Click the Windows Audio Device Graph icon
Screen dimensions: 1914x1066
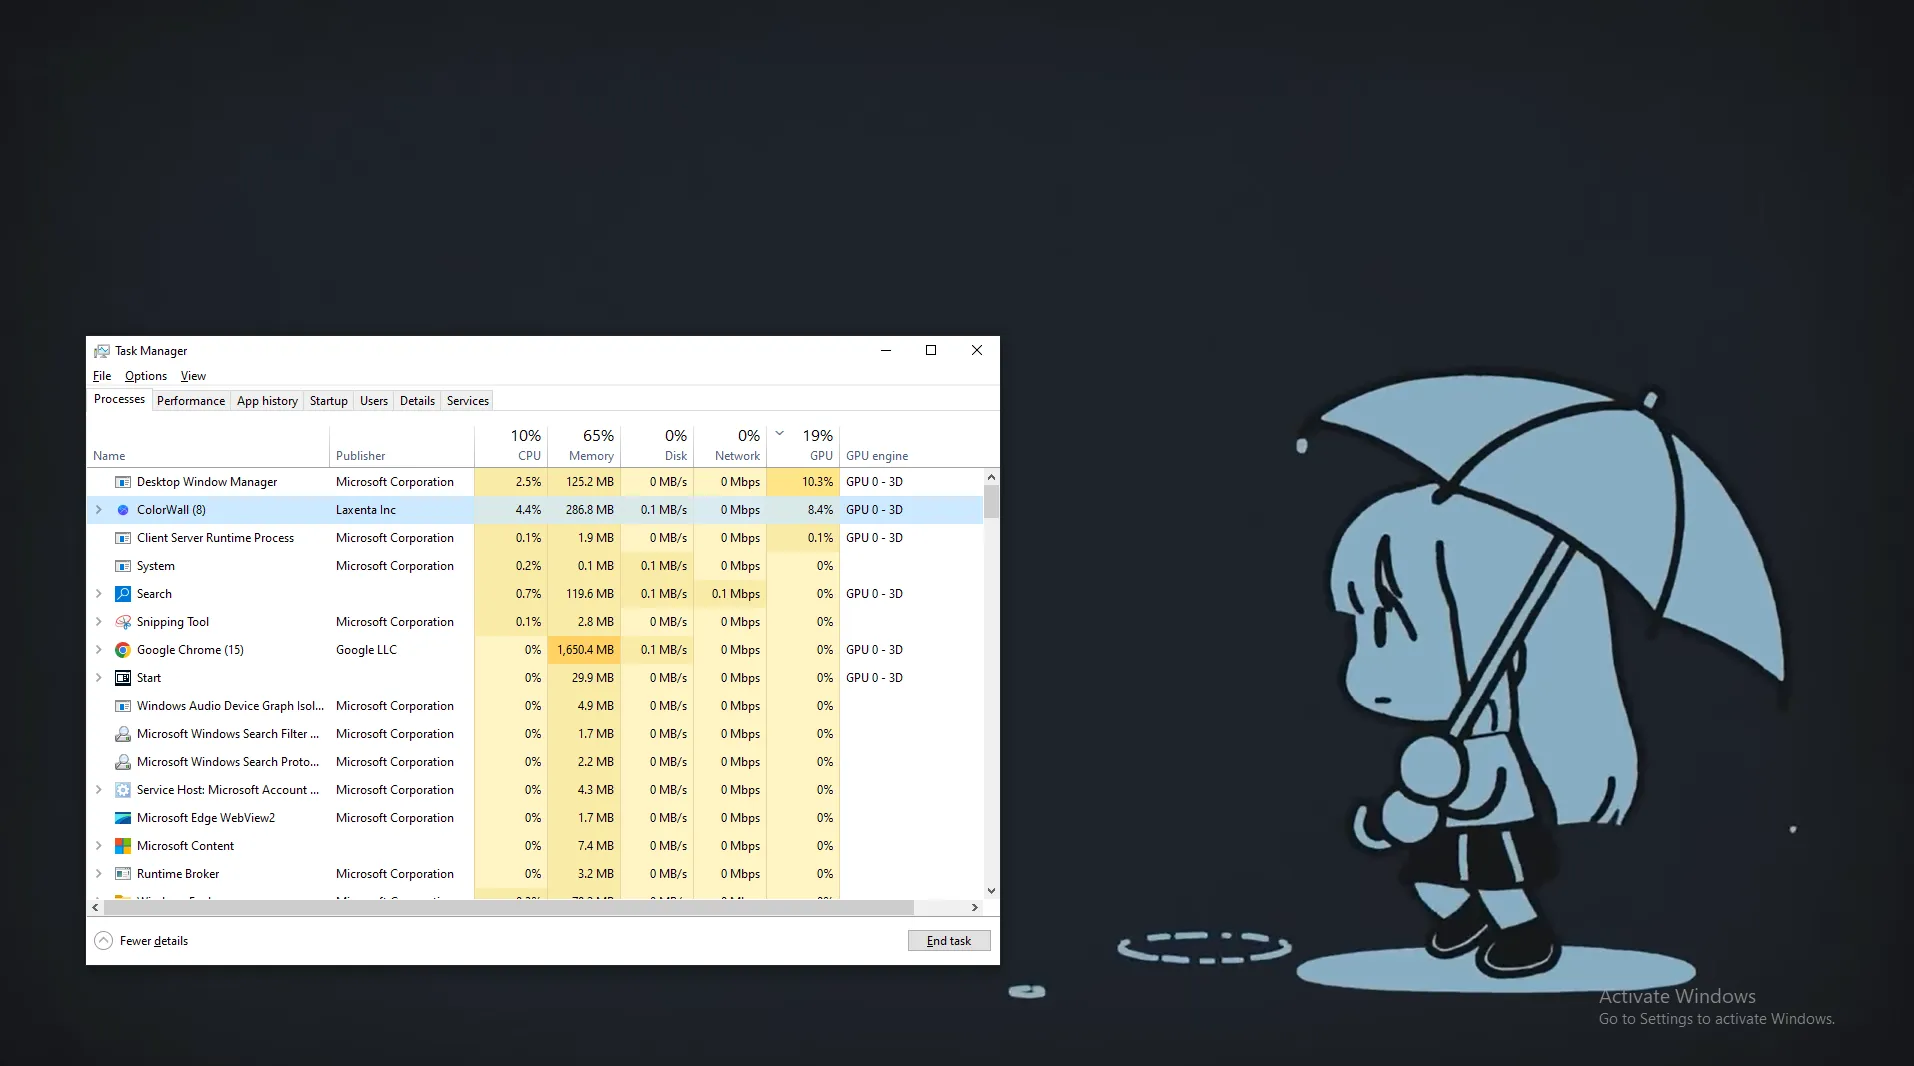(x=123, y=706)
